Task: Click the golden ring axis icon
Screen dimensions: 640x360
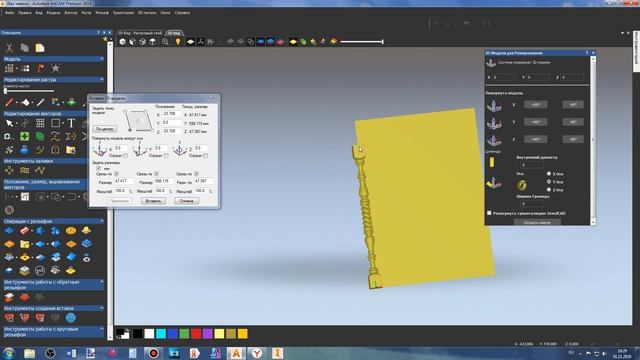Action: (522, 186)
